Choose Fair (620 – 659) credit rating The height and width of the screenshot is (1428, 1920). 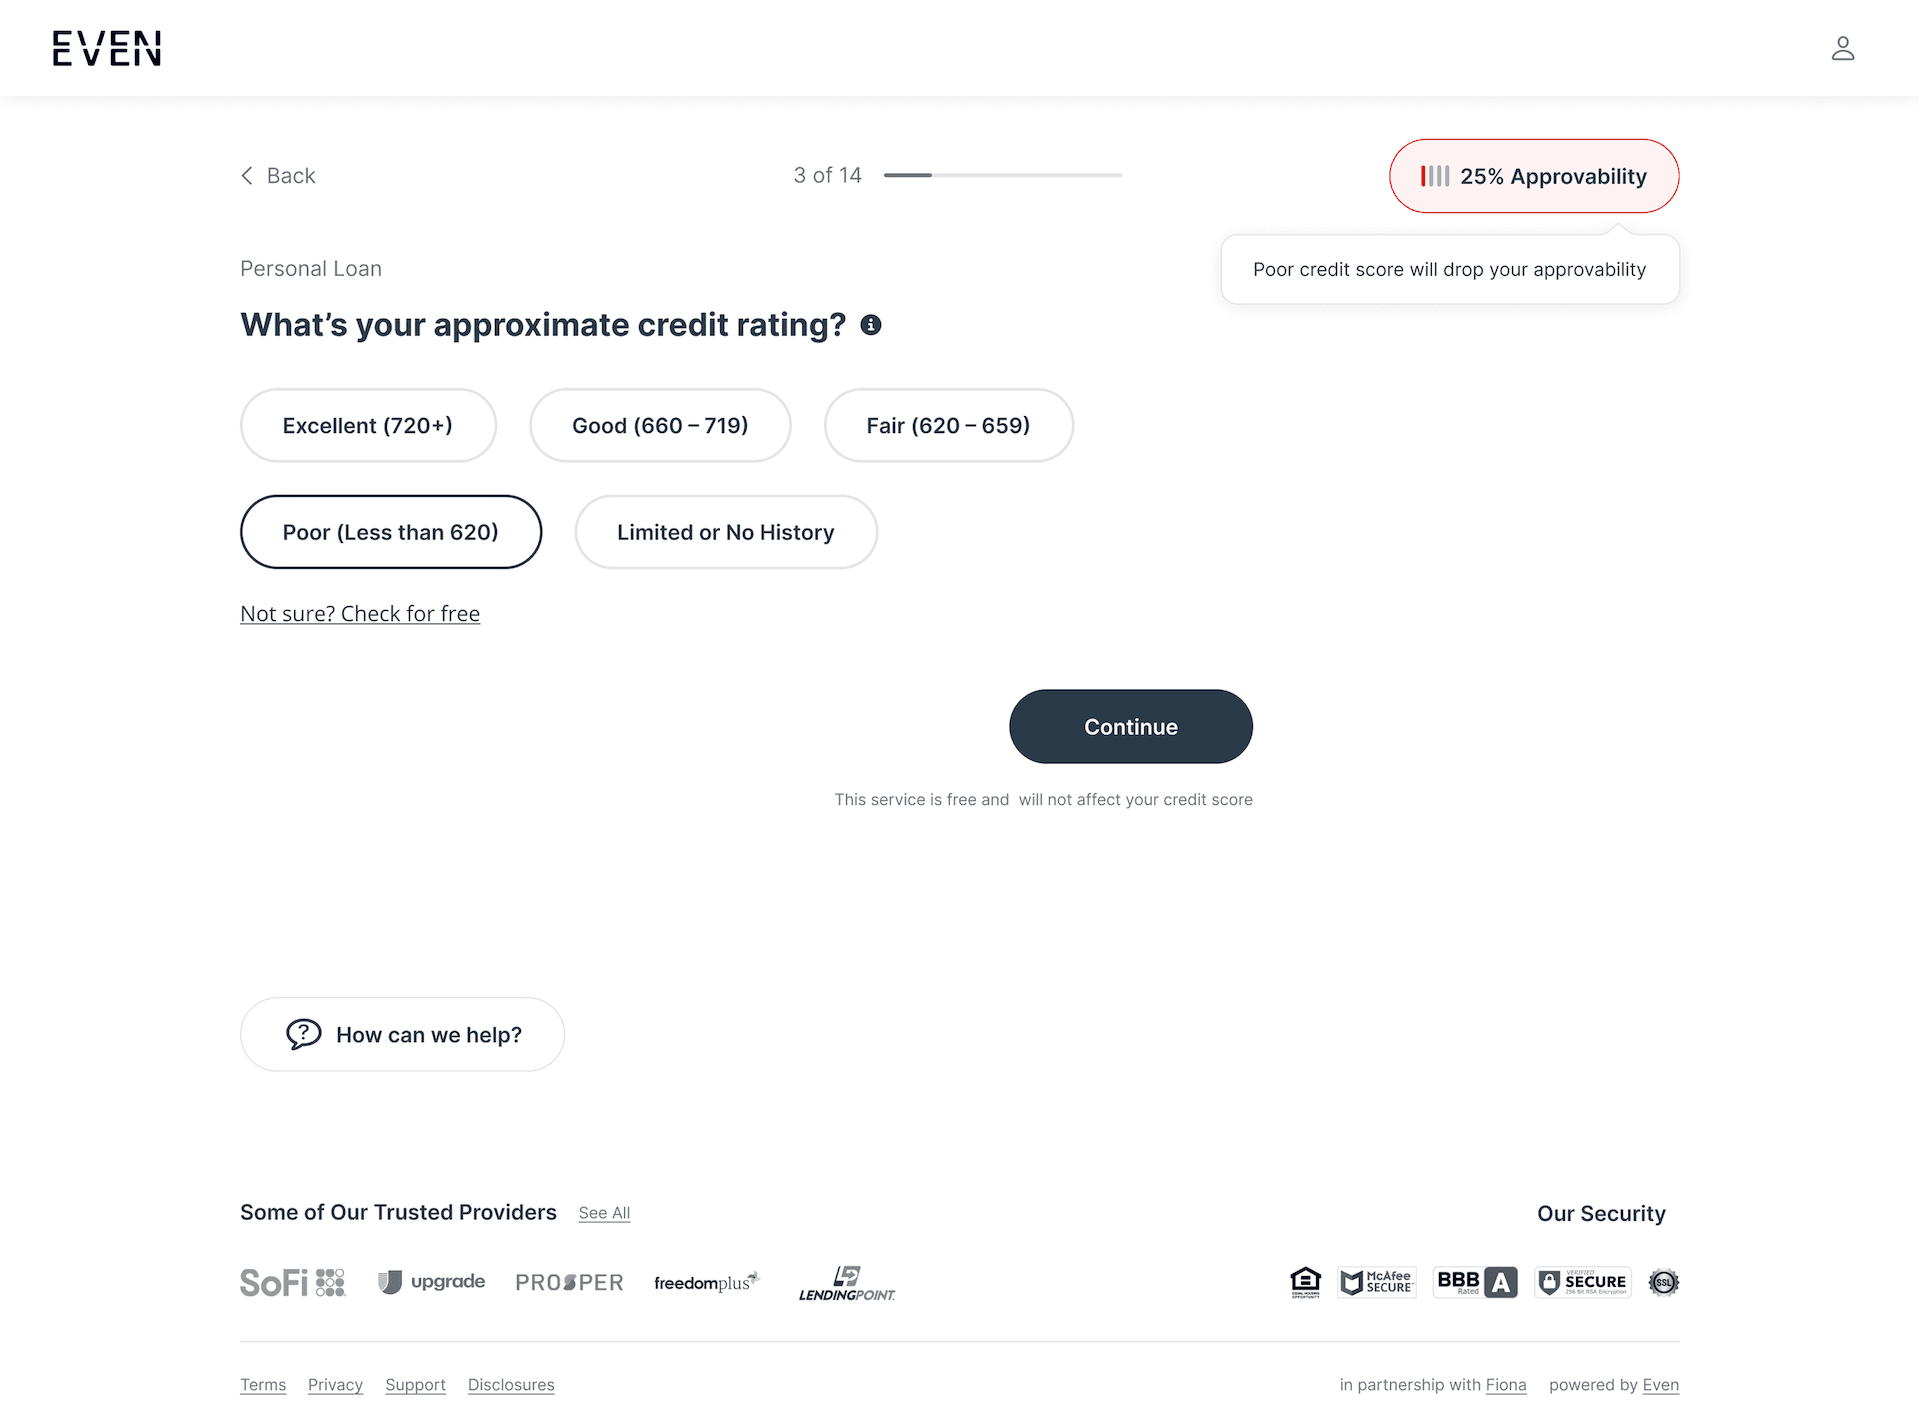click(948, 425)
